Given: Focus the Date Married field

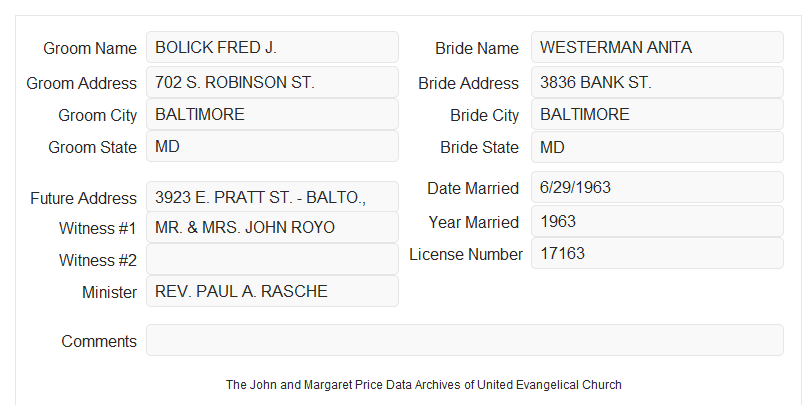Looking at the screenshot, I should [657, 187].
